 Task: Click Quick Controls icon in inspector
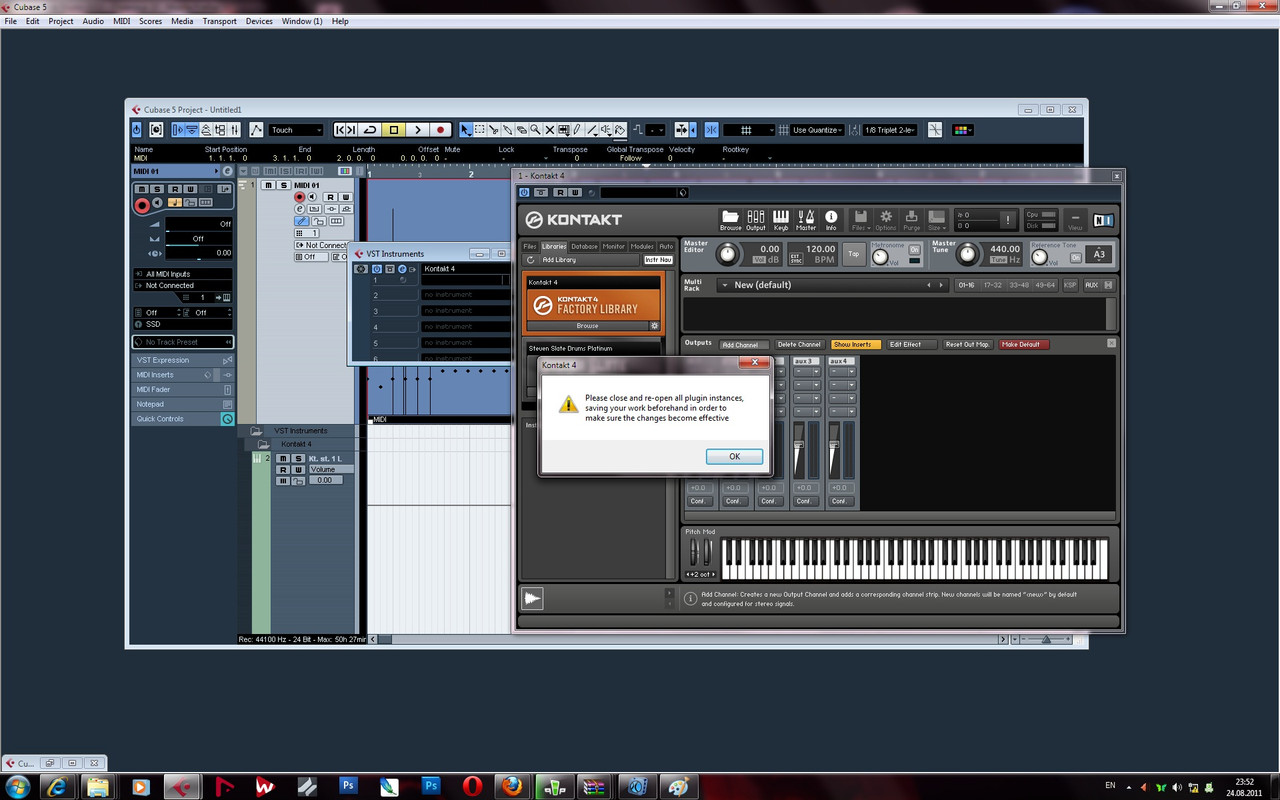click(x=227, y=419)
